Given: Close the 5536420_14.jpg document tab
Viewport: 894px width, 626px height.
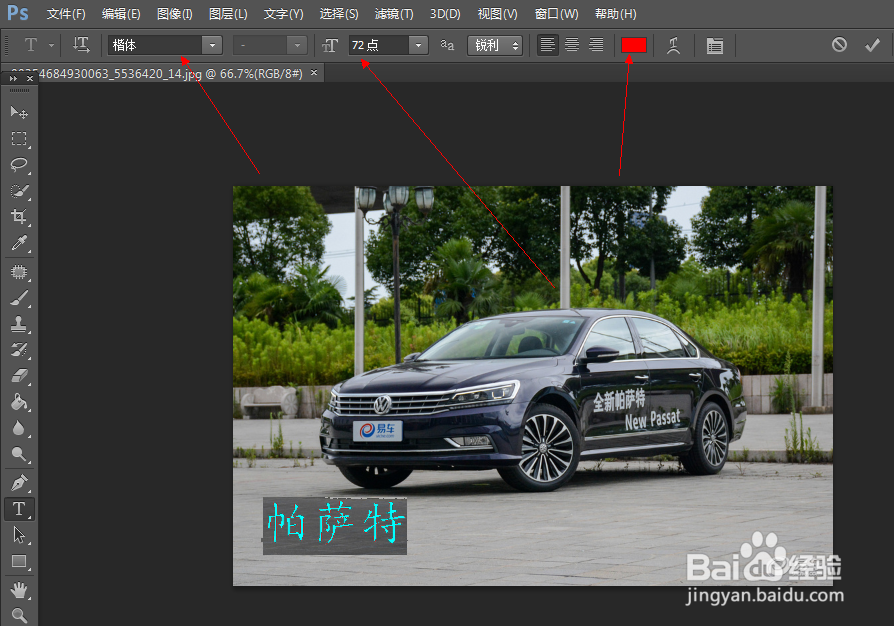Looking at the screenshot, I should (x=314, y=73).
